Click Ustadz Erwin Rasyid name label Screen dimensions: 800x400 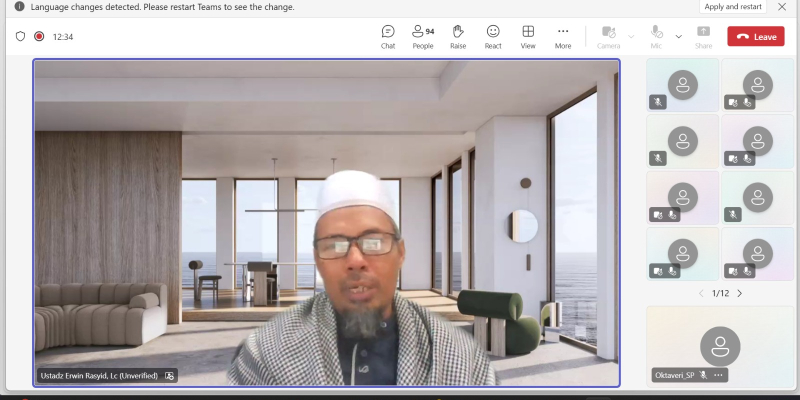[99, 376]
